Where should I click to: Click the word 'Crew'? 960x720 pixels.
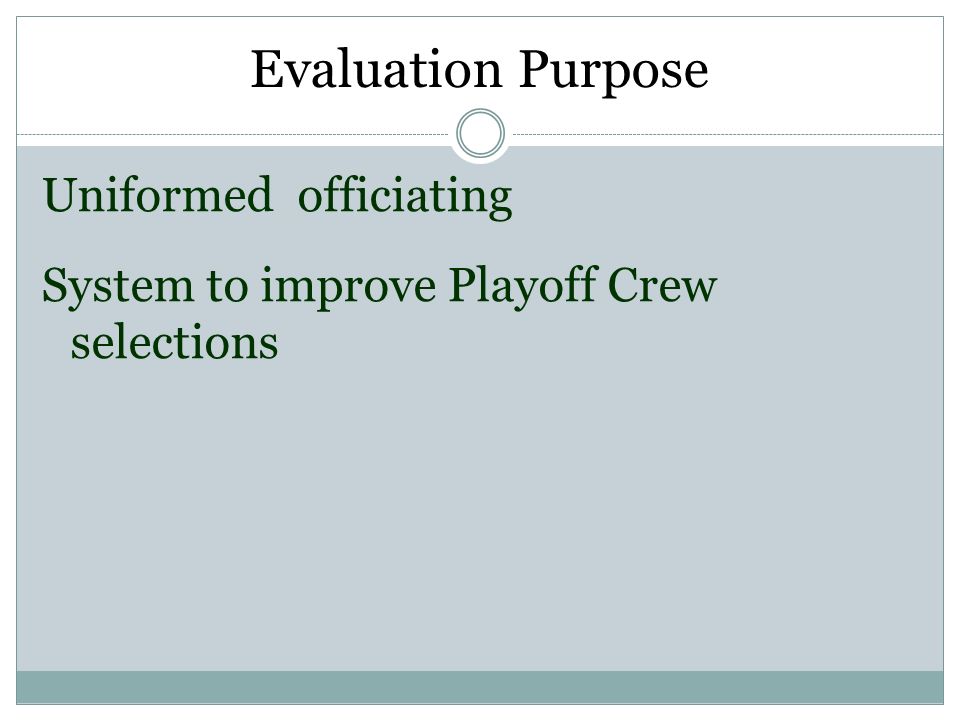(662, 285)
